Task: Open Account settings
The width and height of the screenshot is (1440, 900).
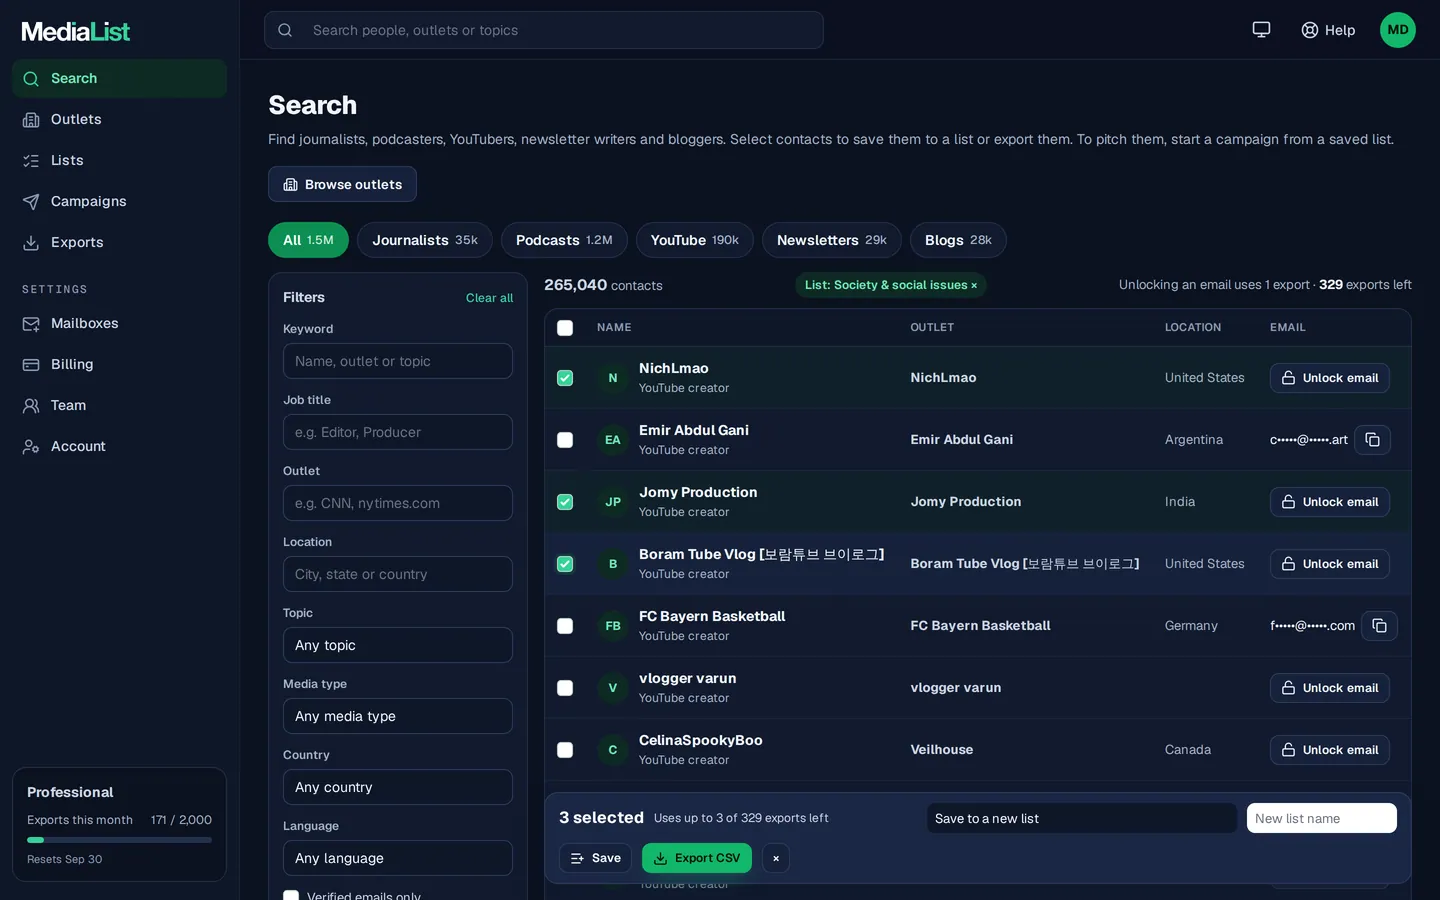Action: (x=119, y=446)
